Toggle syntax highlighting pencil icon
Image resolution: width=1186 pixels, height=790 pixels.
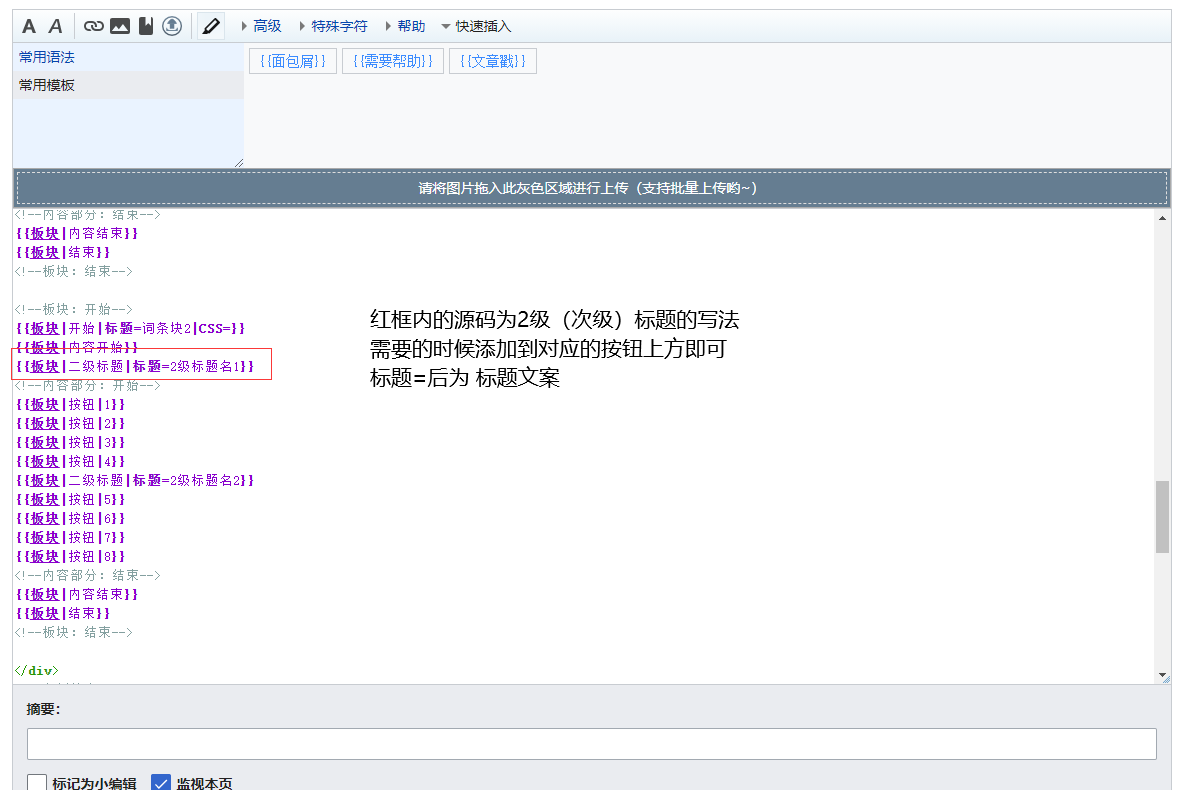click(x=210, y=26)
